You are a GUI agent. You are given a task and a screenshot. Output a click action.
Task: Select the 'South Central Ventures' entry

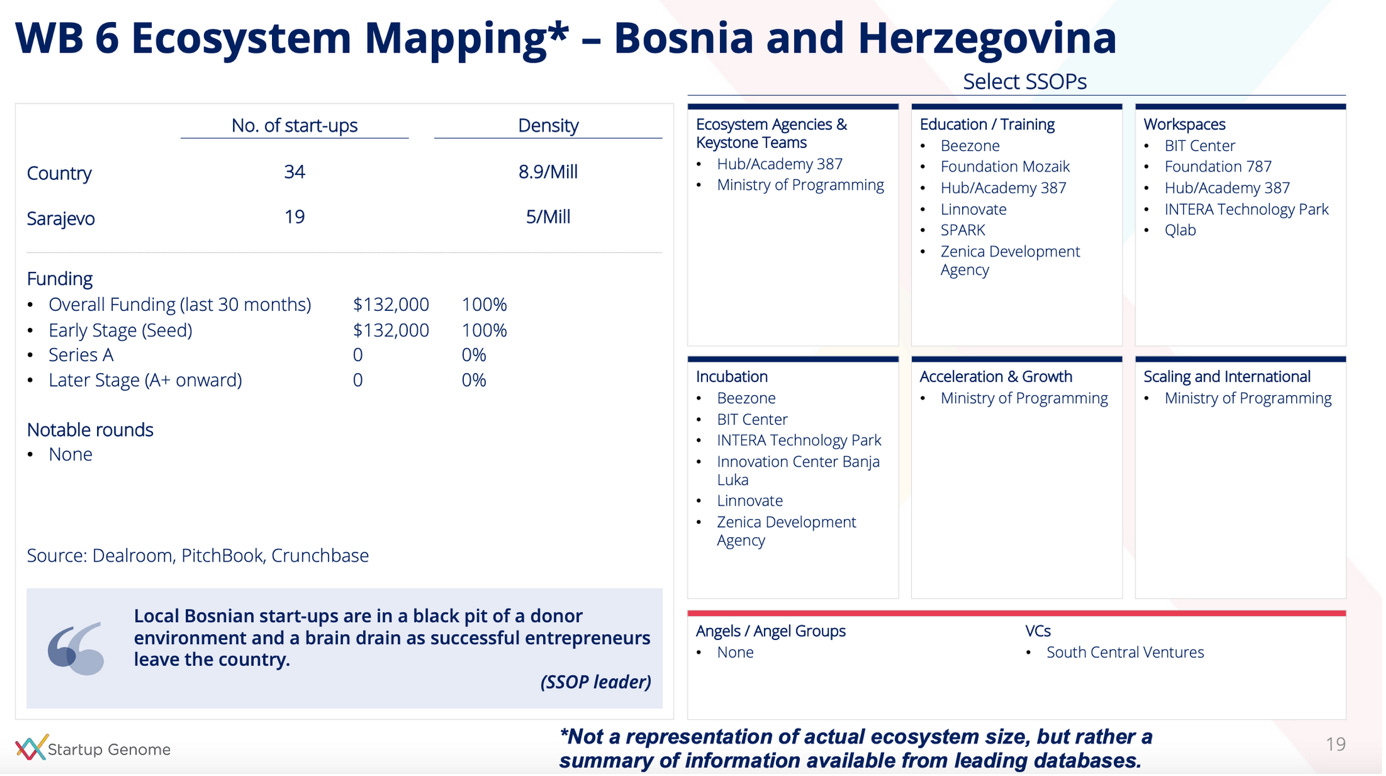(x=1125, y=653)
